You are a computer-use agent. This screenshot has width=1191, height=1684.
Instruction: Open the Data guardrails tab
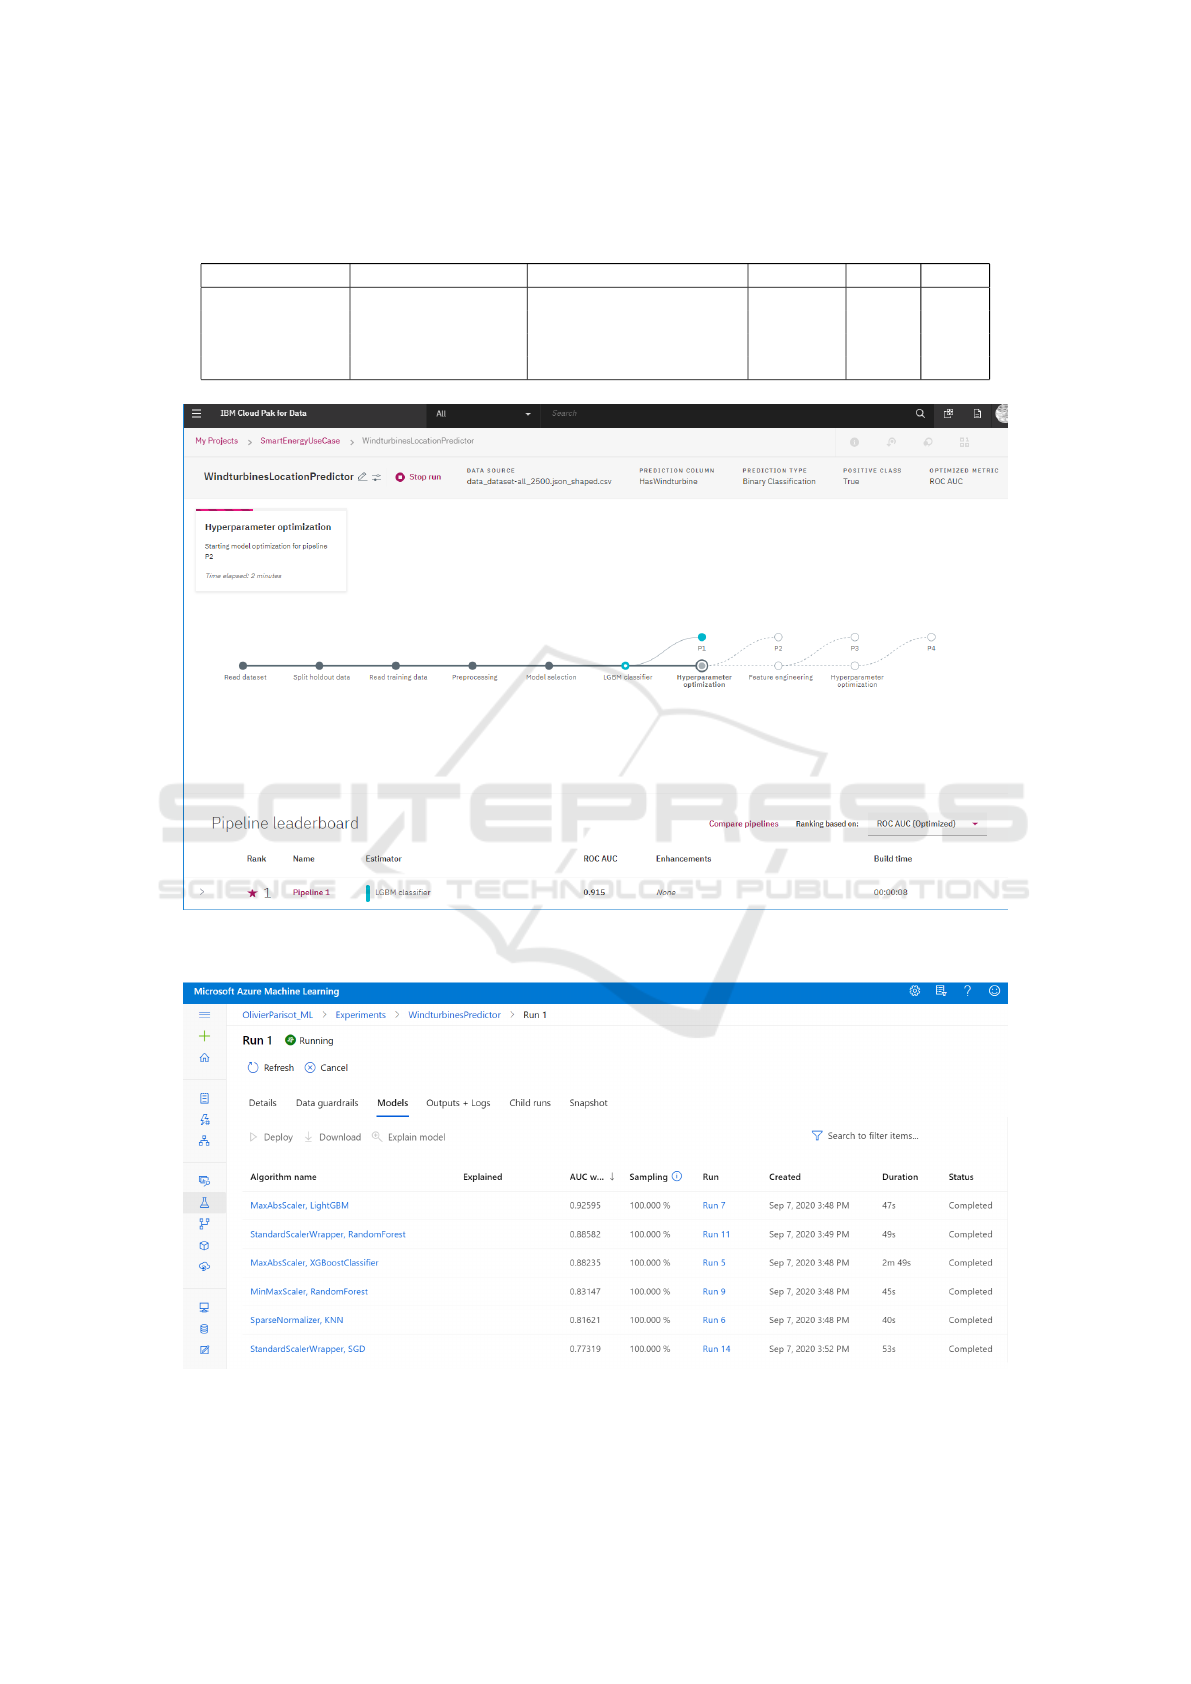click(327, 1103)
